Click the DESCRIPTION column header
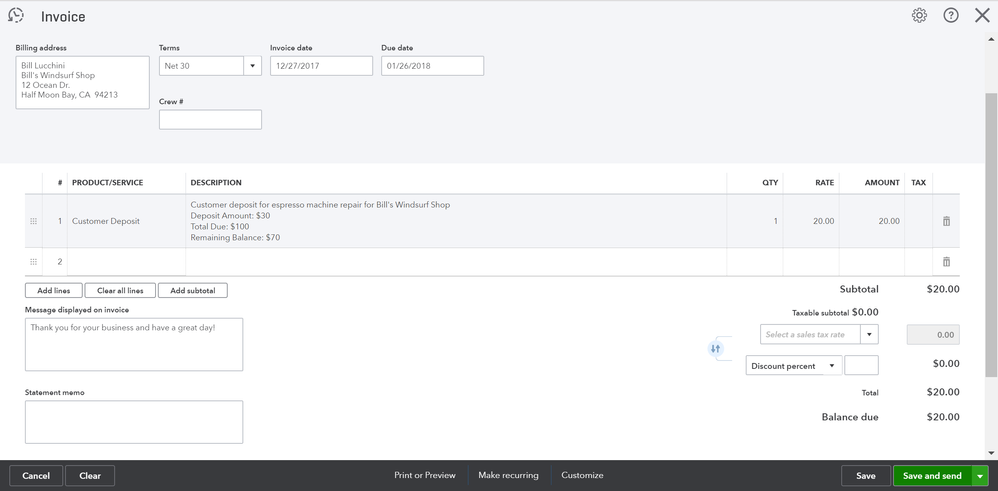Image resolution: width=998 pixels, height=491 pixels. 216,183
